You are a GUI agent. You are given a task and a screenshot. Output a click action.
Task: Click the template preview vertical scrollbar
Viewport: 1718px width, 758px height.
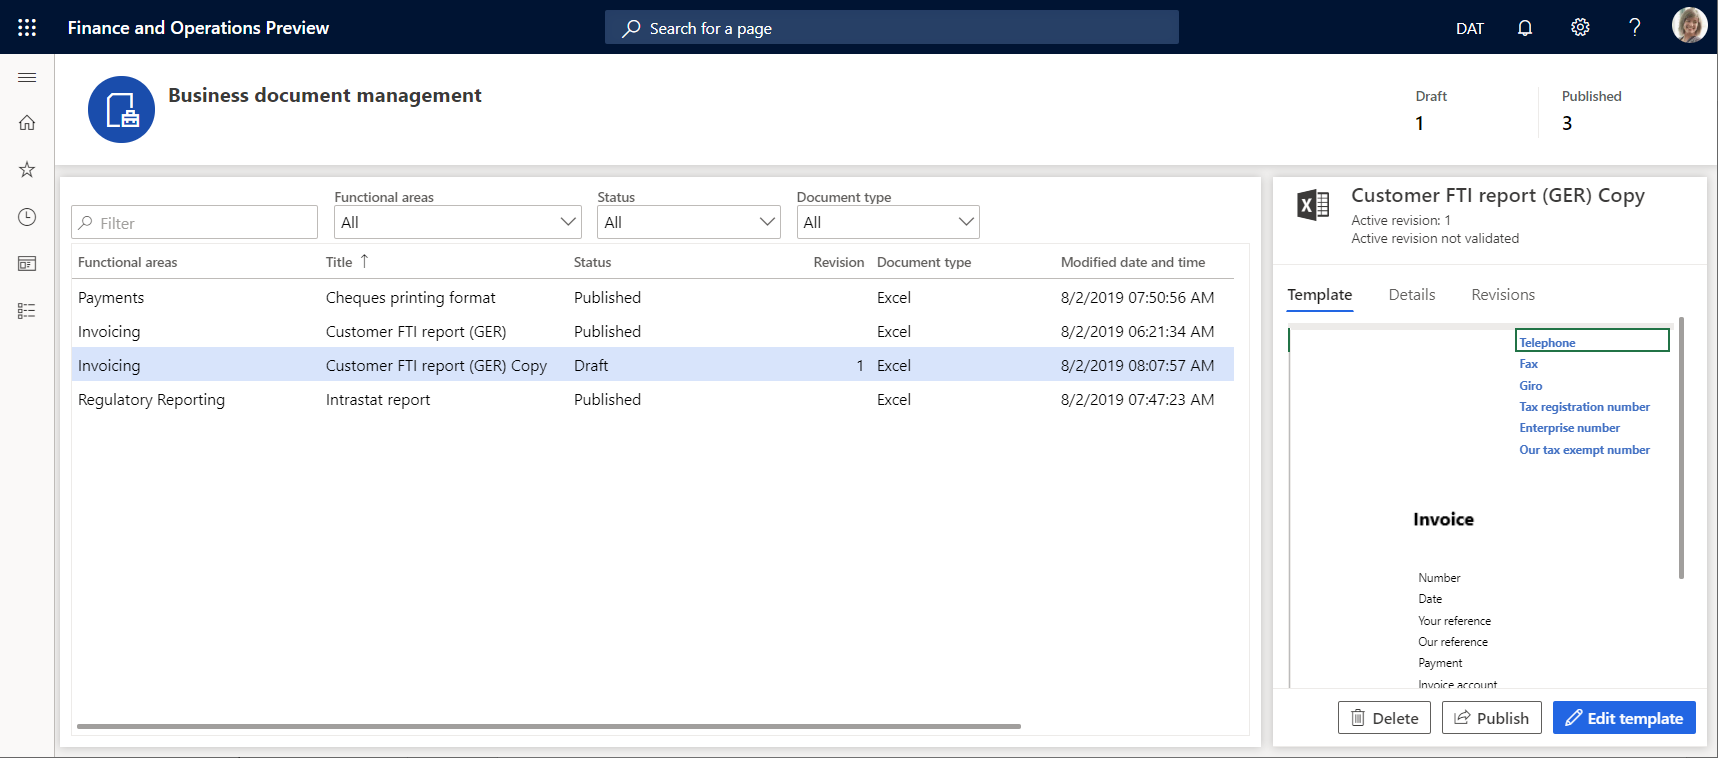tap(1681, 448)
